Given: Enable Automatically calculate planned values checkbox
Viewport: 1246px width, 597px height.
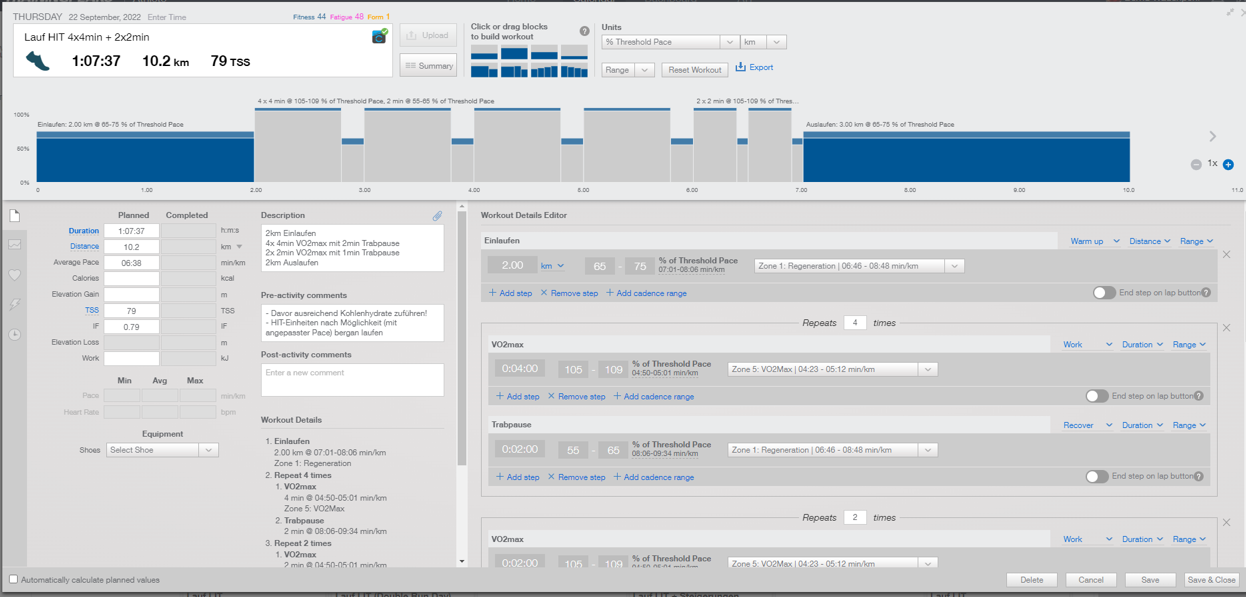Looking at the screenshot, I should point(14,579).
